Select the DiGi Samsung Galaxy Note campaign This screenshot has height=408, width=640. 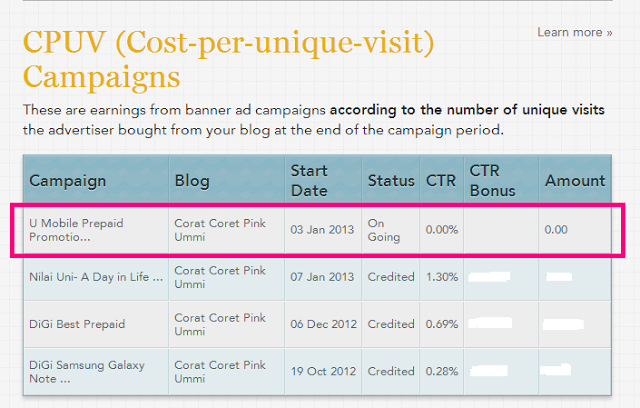tap(86, 371)
